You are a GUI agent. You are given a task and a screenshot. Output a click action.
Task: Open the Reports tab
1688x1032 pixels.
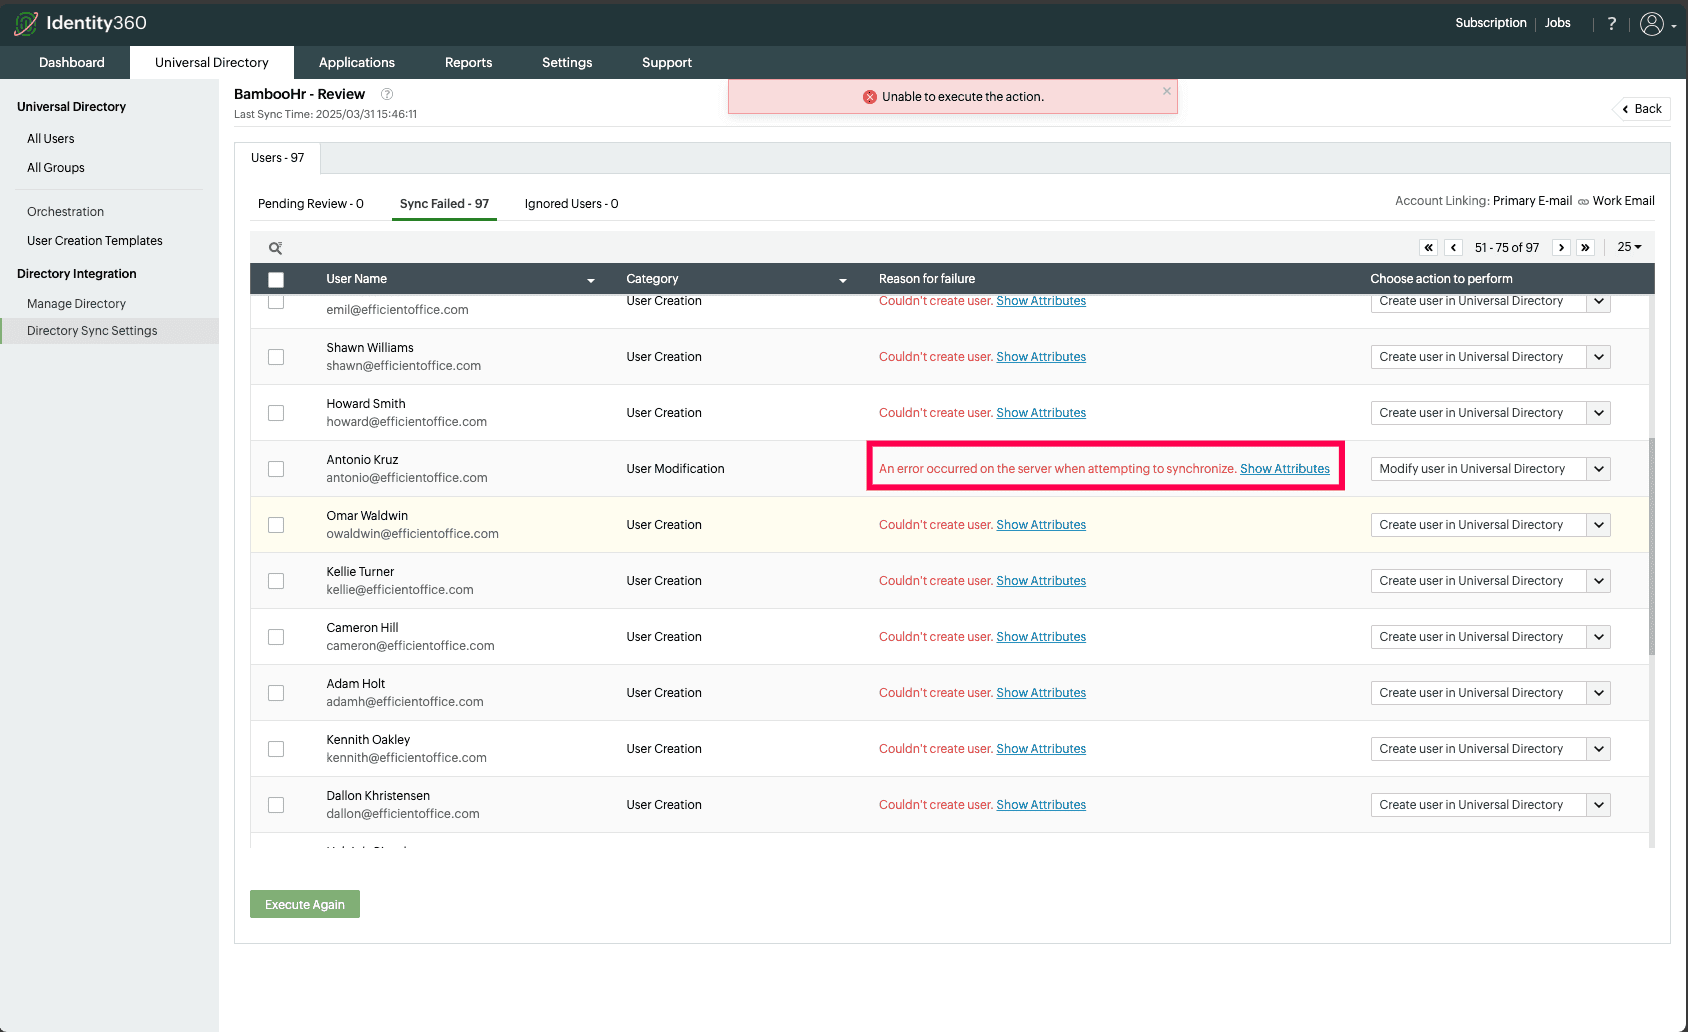pos(469,62)
